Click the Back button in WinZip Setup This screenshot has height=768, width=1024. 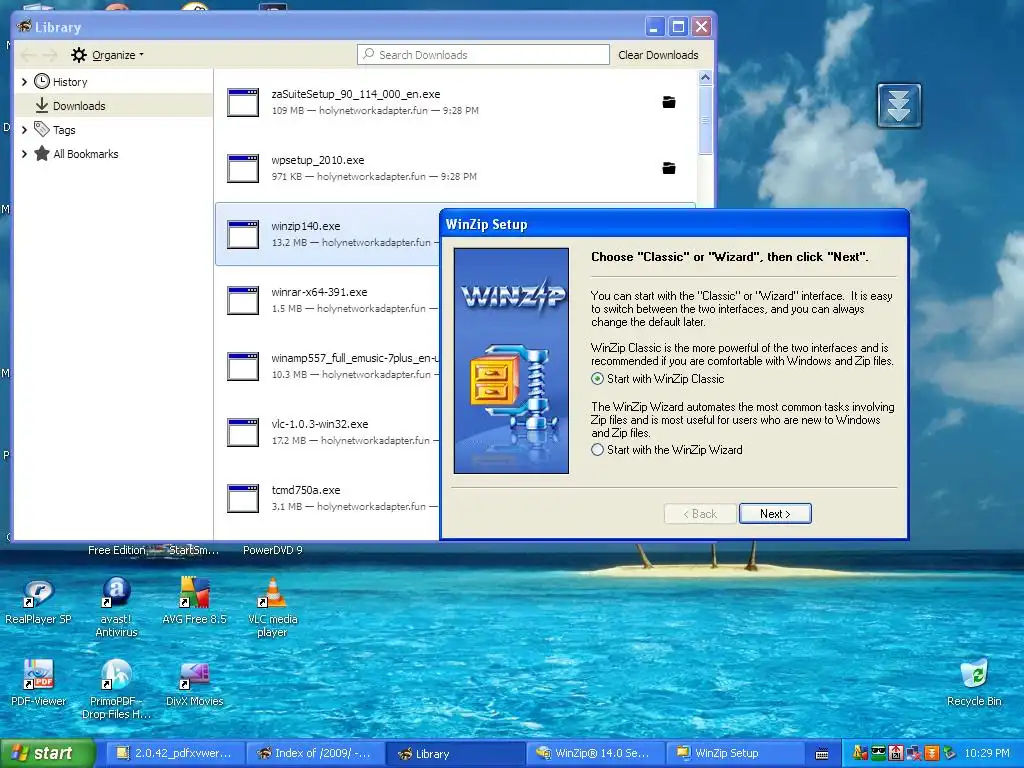click(x=700, y=513)
